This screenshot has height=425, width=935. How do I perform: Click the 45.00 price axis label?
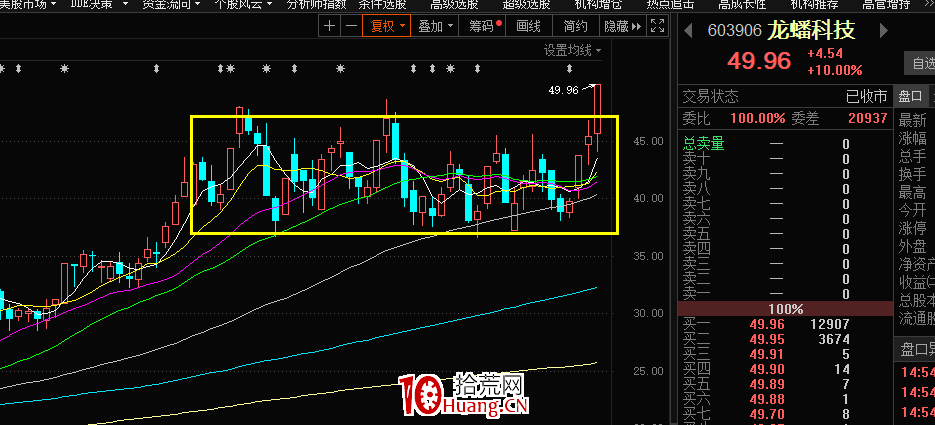click(x=648, y=141)
